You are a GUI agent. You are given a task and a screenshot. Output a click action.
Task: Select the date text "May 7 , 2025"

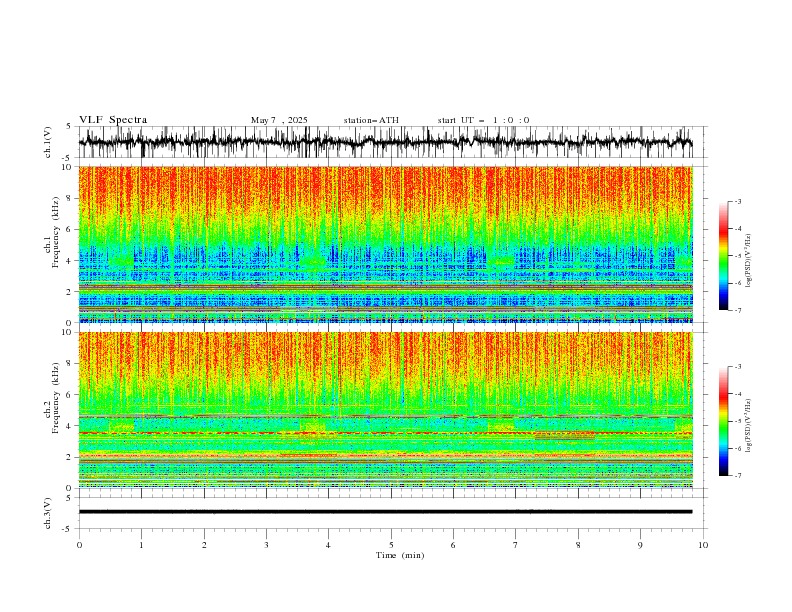pyautogui.click(x=279, y=120)
